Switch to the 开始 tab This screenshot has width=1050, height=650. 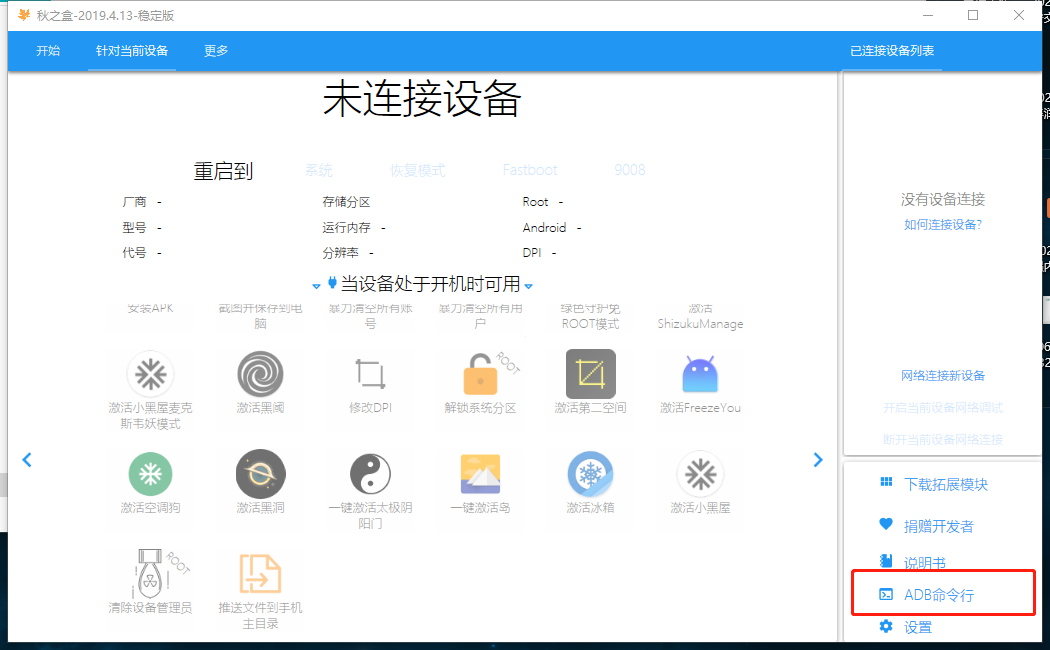click(48, 51)
